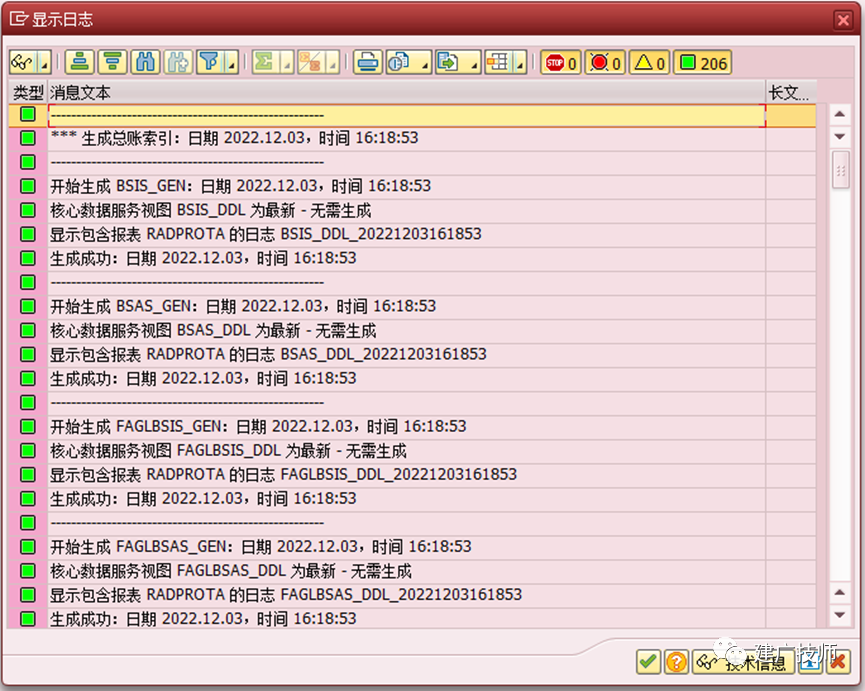Open the Export dropdown button
Image resolution: width=865 pixels, height=691 pixels.
[x=458, y=62]
